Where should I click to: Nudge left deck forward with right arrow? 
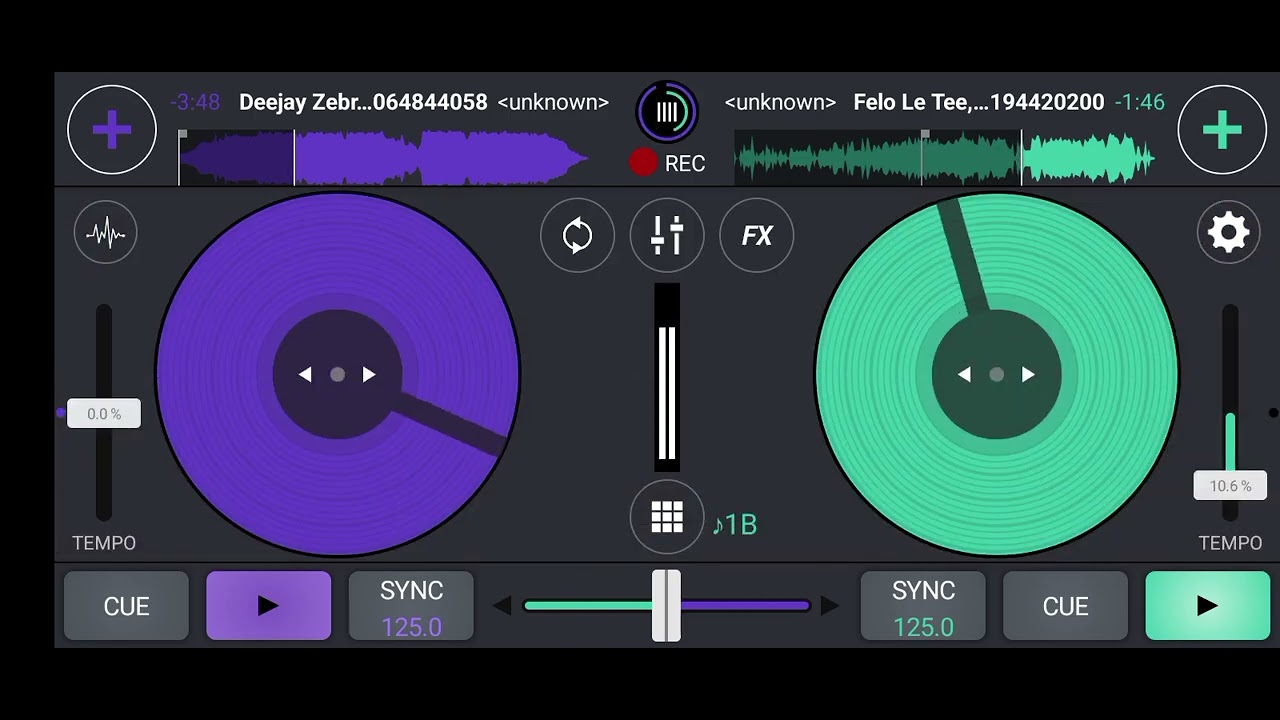pos(369,374)
